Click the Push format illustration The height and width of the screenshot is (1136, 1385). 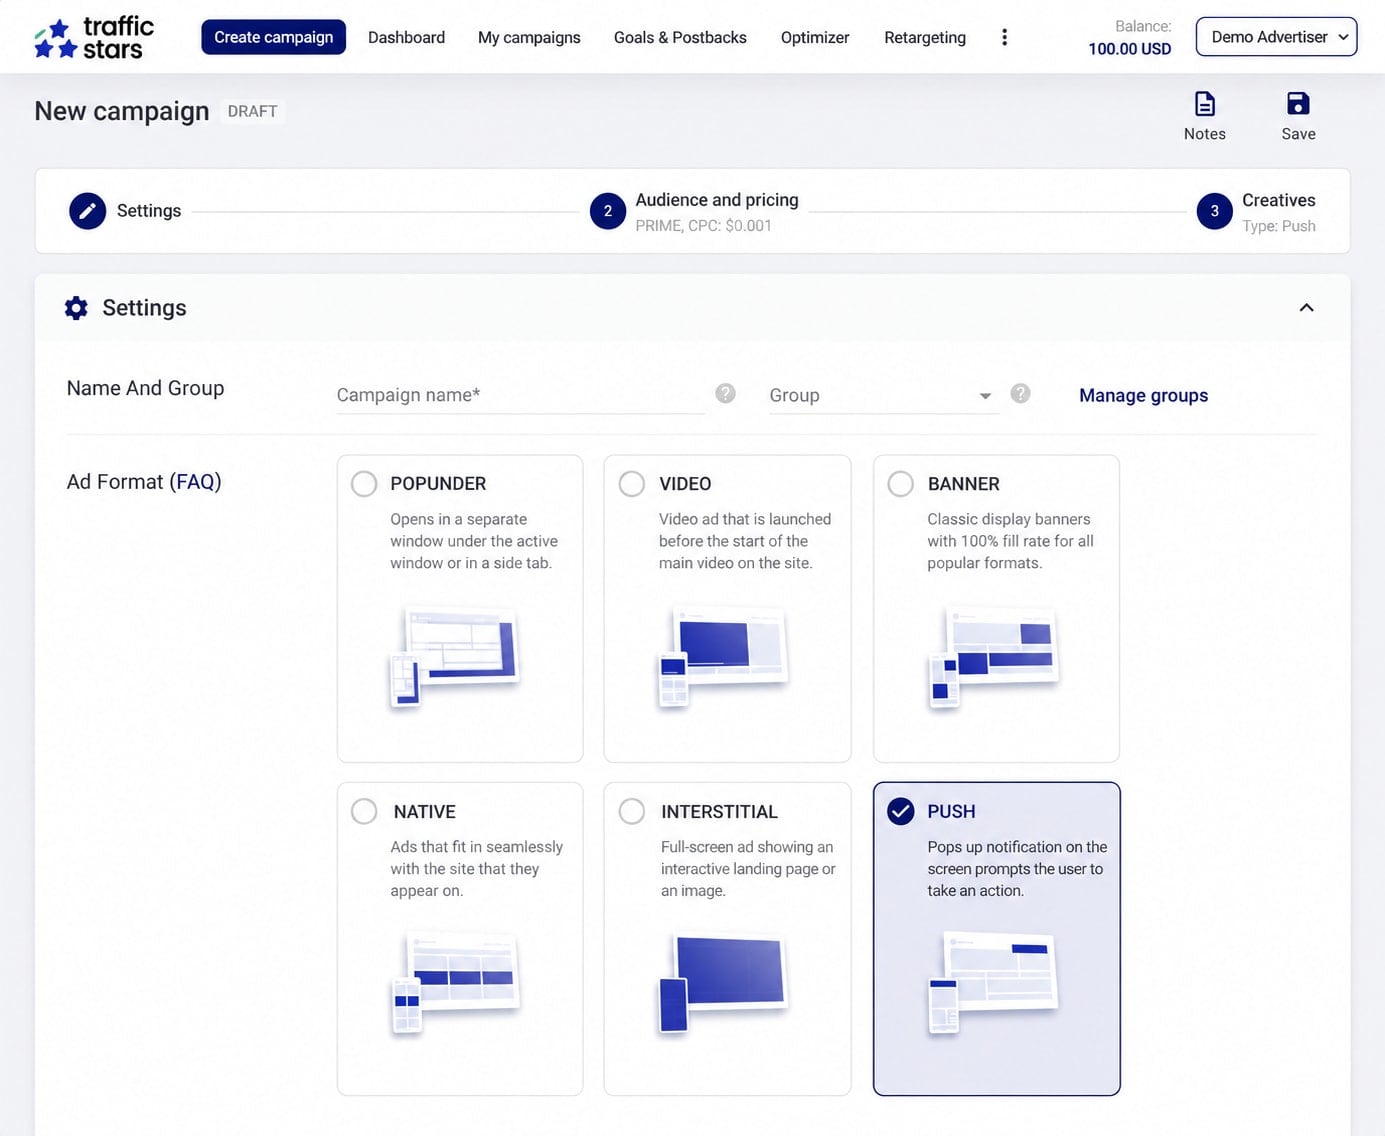pyautogui.click(x=993, y=983)
